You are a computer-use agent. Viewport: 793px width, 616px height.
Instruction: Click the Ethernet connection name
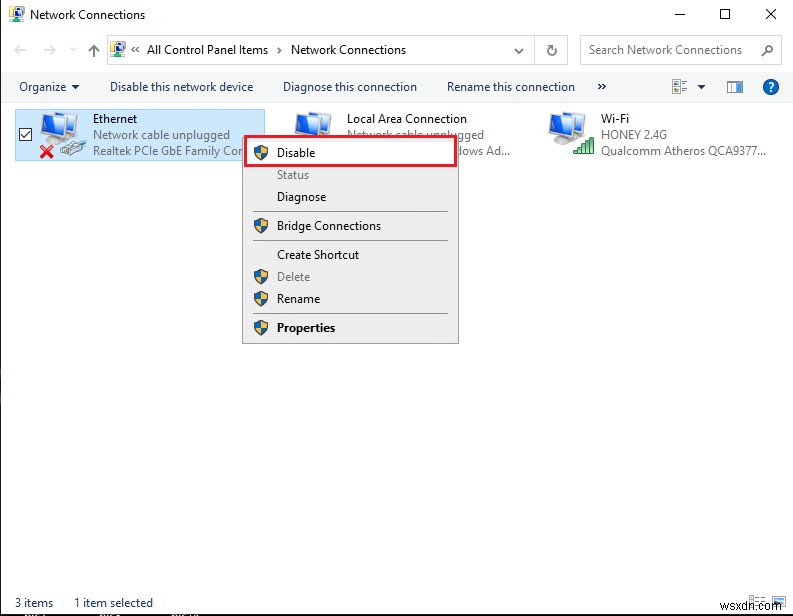(x=115, y=119)
